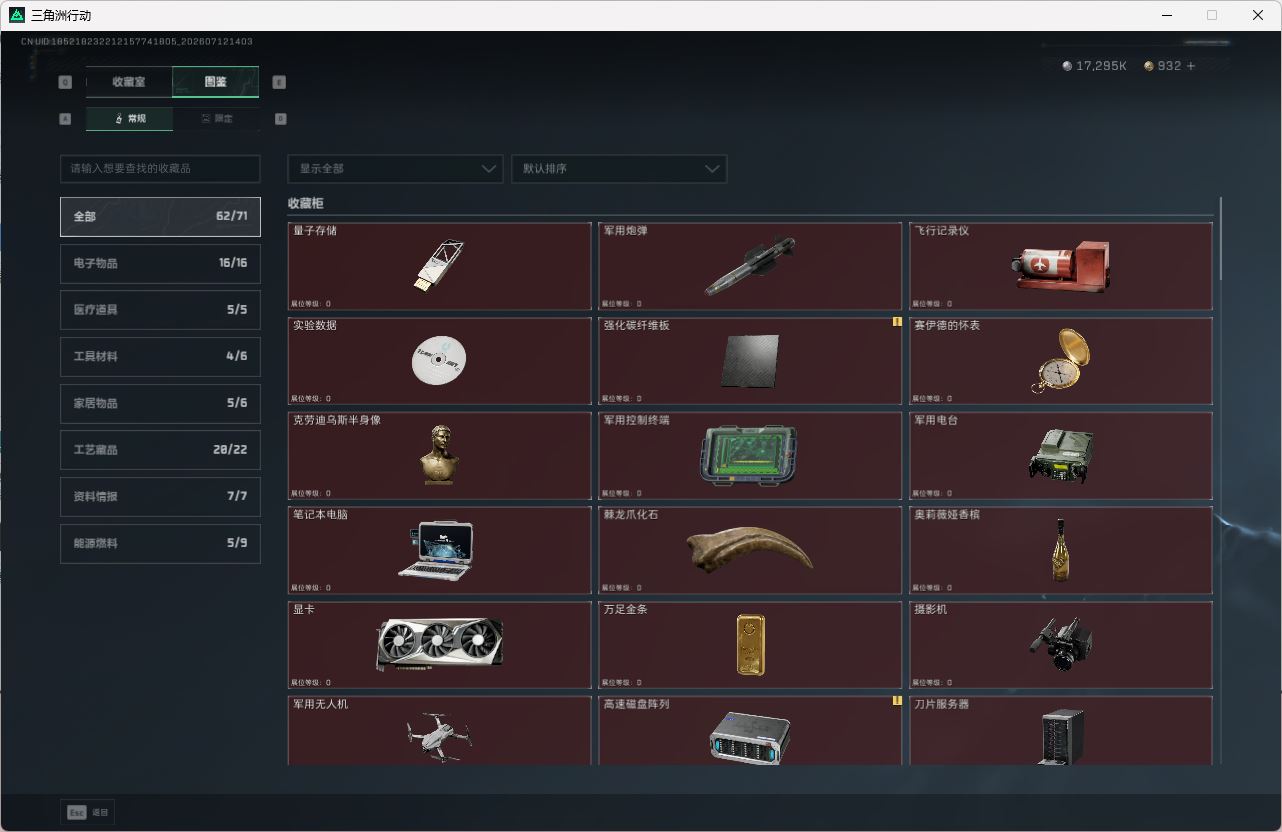Select the 赛伊德的怀表 pocket watch
This screenshot has height=832, width=1282.
pos(1061,361)
